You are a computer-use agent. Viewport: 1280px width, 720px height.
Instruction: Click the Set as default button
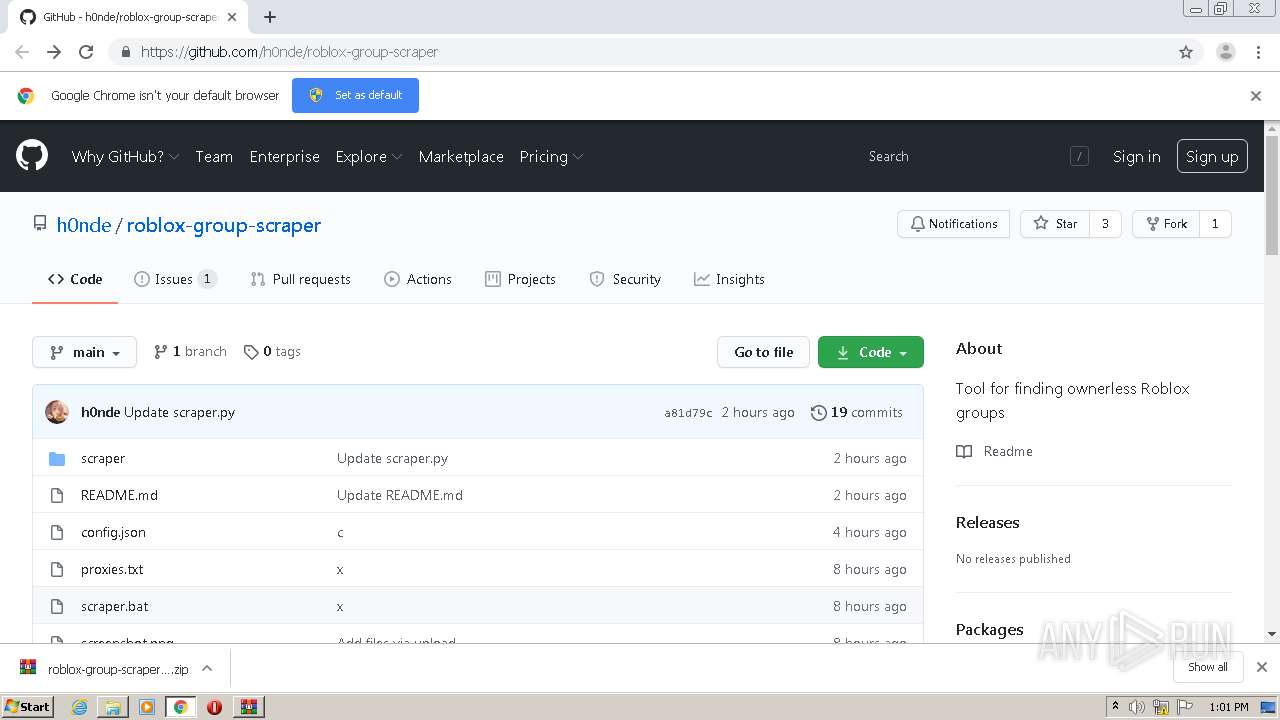(355, 95)
